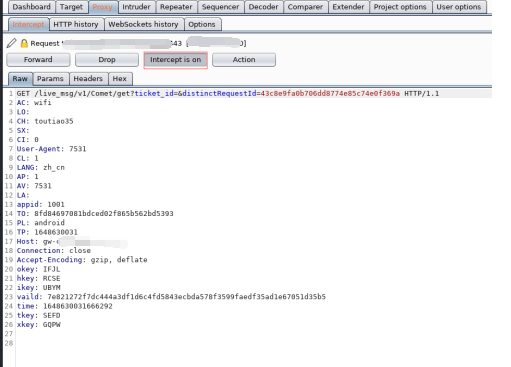The image size is (511, 367).
Task: Open the Comparer tab
Action: tap(305, 7)
